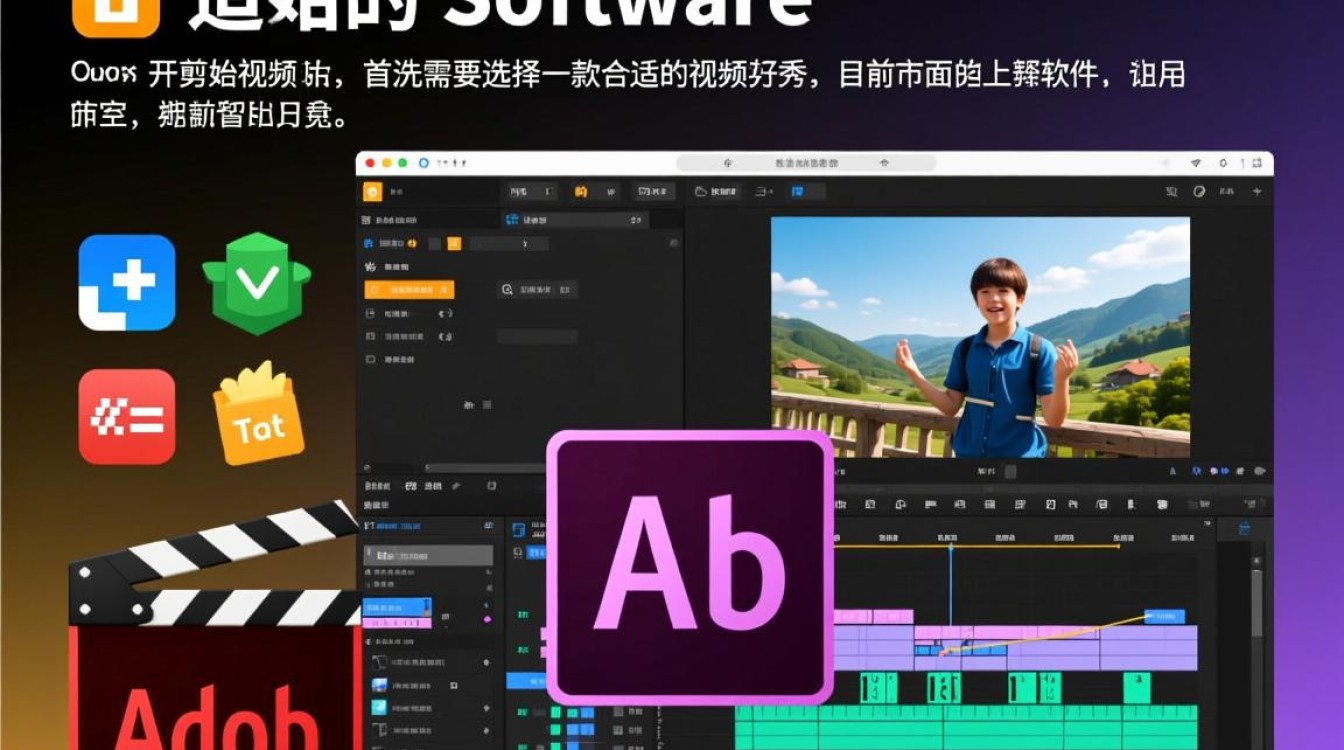The width and height of the screenshot is (1344, 750).
Task: Click the blue plus app icon
Action: click(127, 283)
